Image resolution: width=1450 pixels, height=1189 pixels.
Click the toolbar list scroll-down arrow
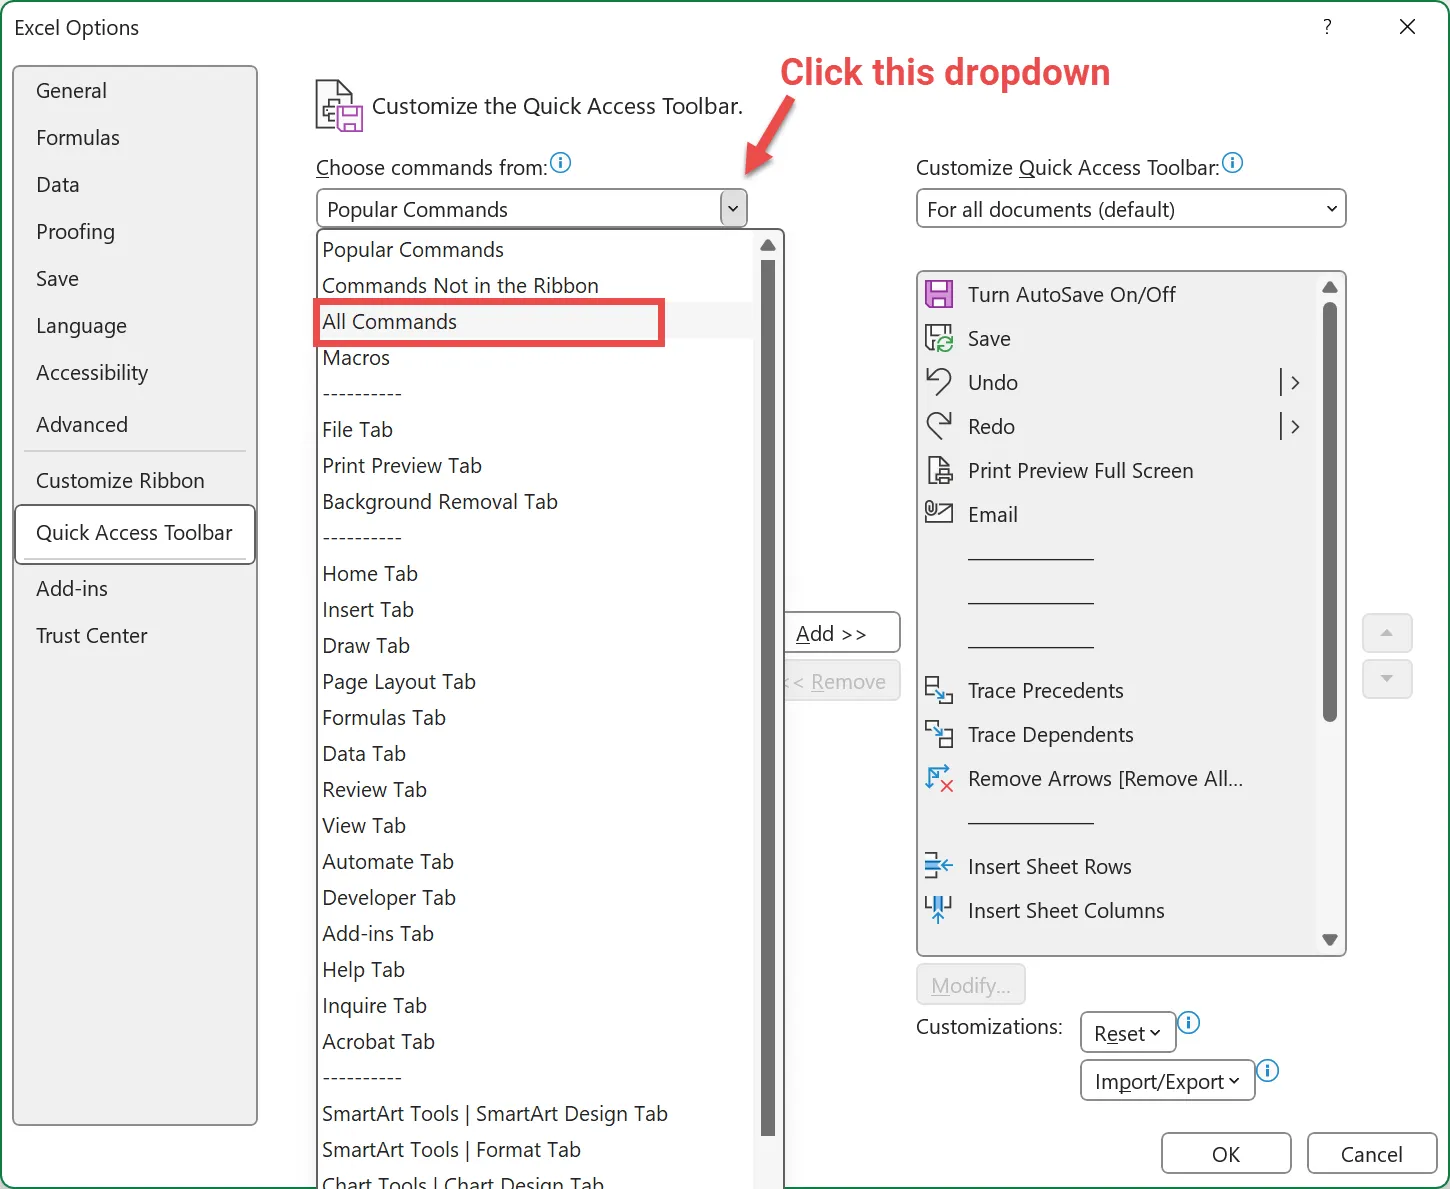coord(1329,940)
